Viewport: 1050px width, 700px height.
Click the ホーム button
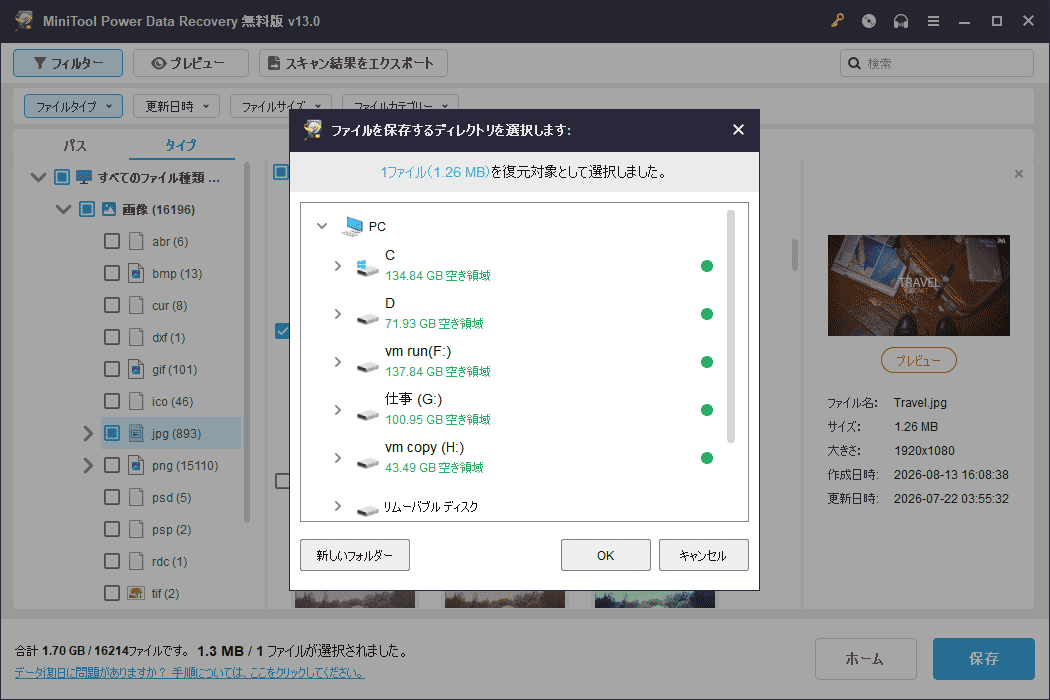coord(865,658)
